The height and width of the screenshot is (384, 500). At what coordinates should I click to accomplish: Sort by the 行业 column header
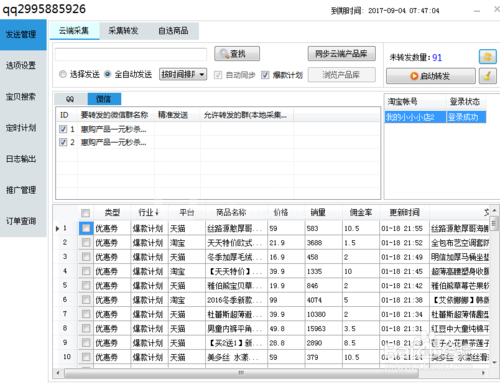tap(149, 213)
